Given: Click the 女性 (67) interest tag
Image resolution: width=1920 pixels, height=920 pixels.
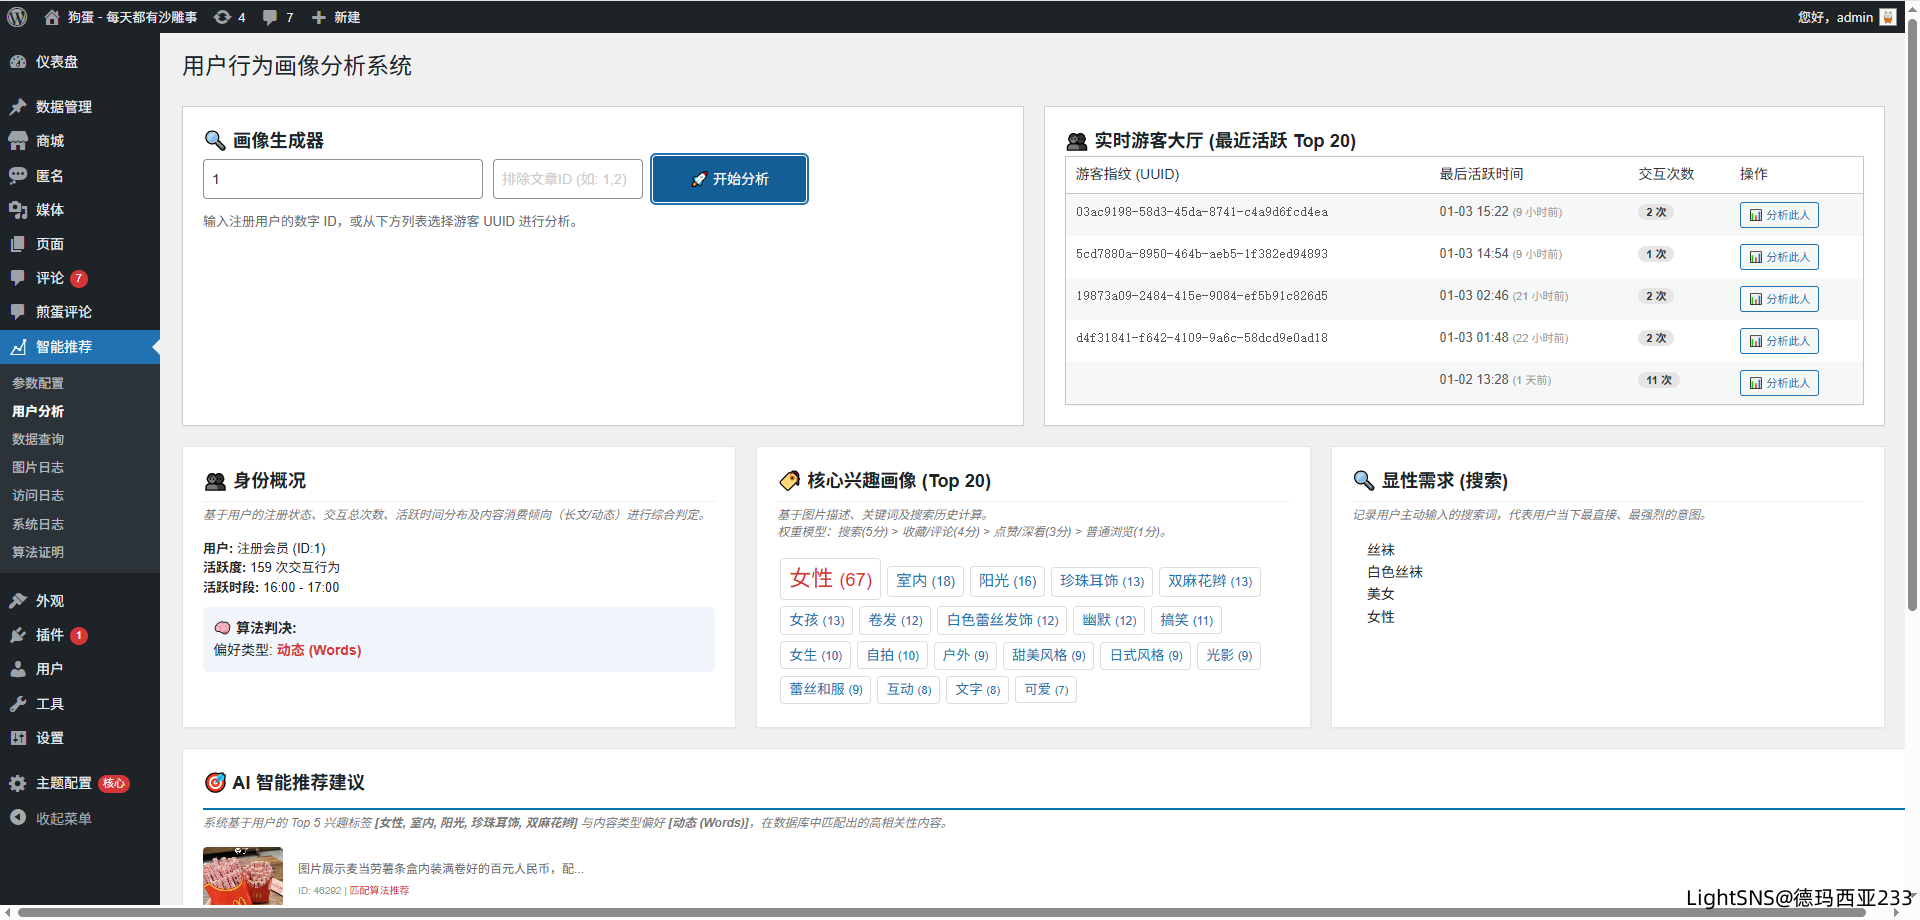Looking at the screenshot, I should pos(830,579).
